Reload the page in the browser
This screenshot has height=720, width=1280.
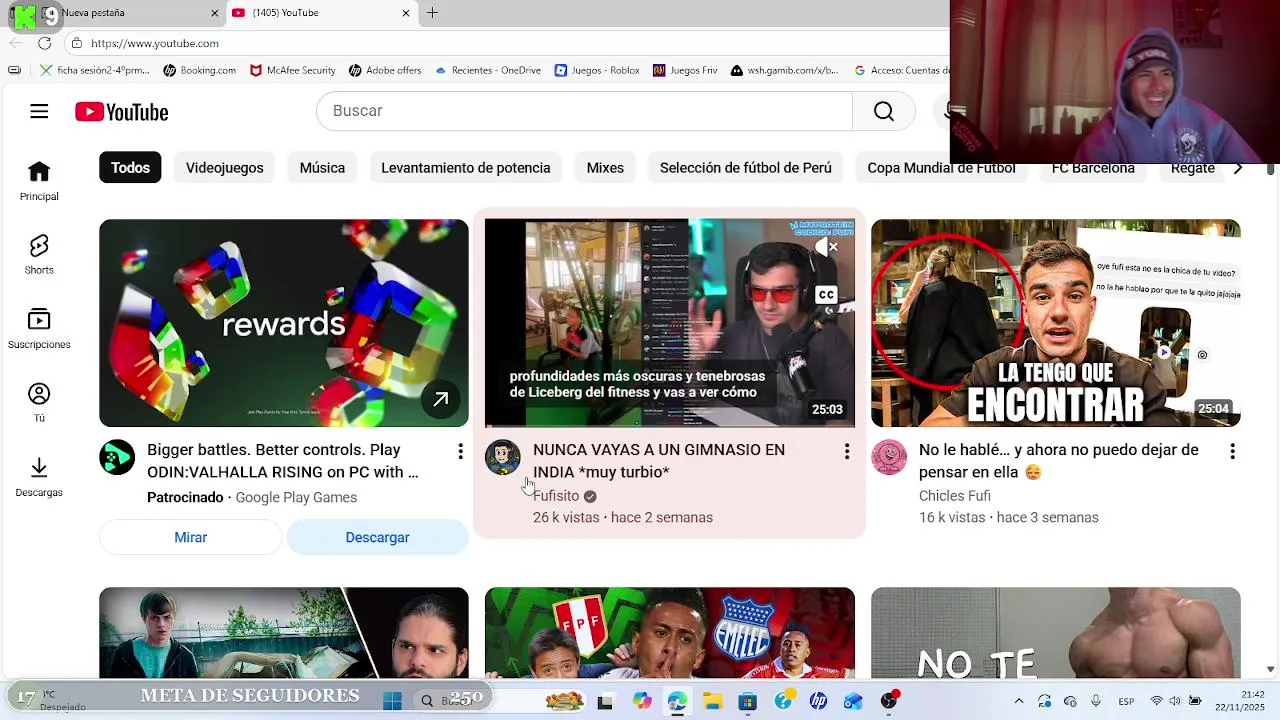(44, 43)
